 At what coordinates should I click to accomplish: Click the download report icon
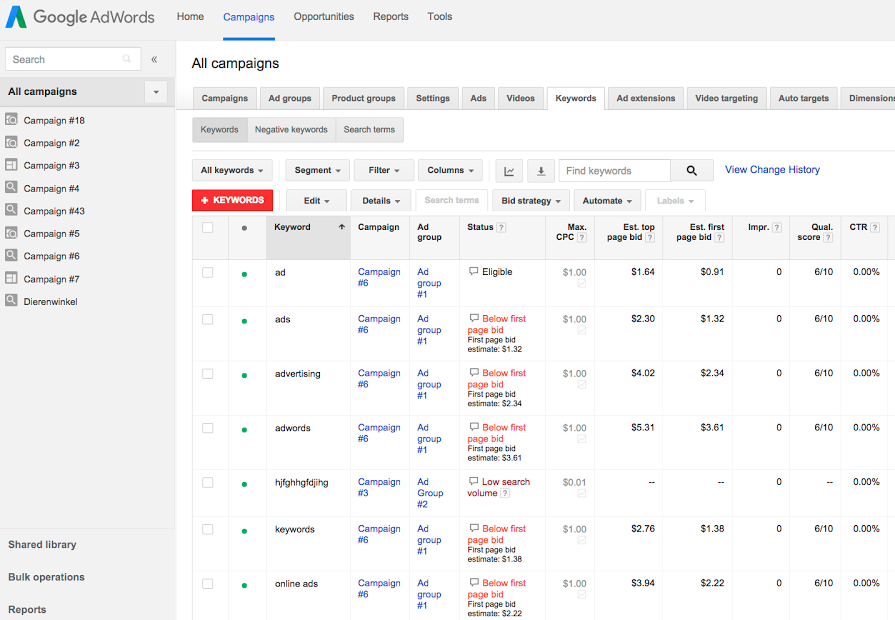tap(540, 170)
